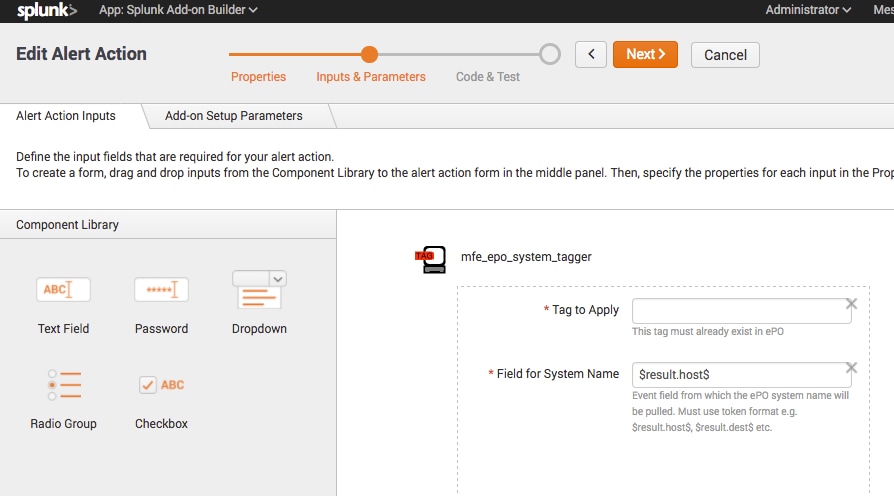Click the Checkbox label text
894x496 pixels.
point(161,424)
